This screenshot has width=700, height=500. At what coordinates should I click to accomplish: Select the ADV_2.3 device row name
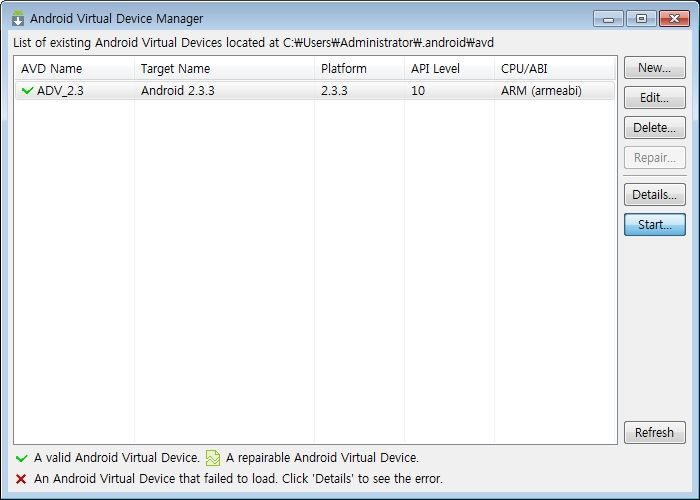tap(60, 91)
